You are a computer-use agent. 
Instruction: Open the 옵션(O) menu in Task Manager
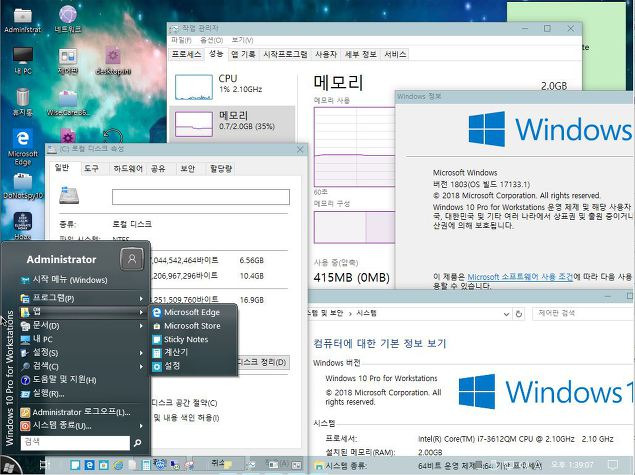[211, 40]
